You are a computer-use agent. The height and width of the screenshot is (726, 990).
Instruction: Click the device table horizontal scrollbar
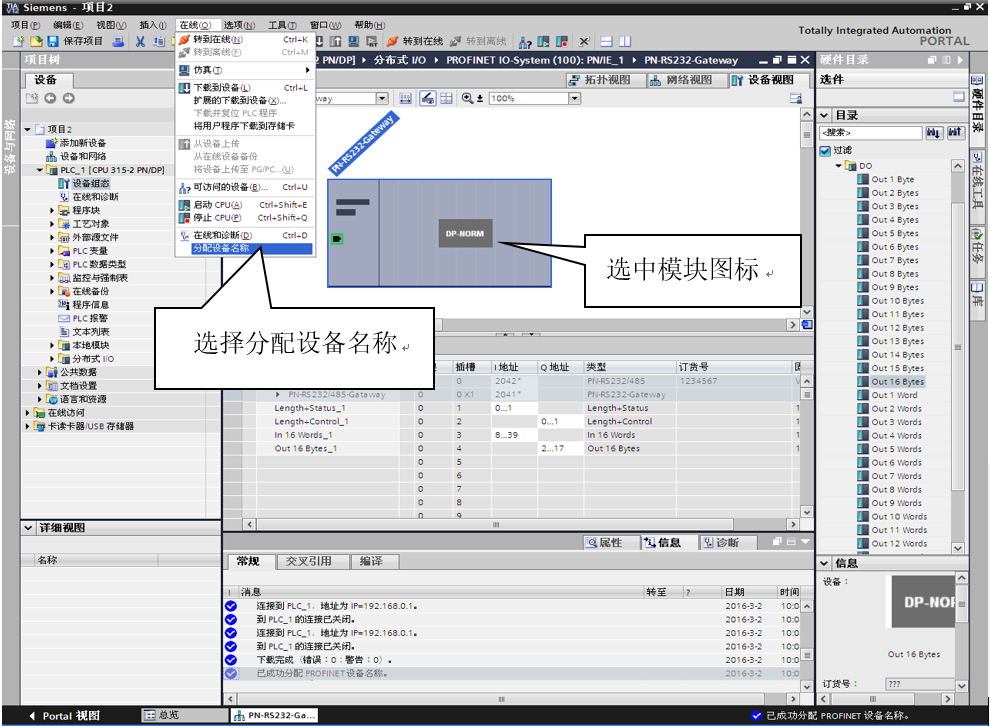point(522,525)
